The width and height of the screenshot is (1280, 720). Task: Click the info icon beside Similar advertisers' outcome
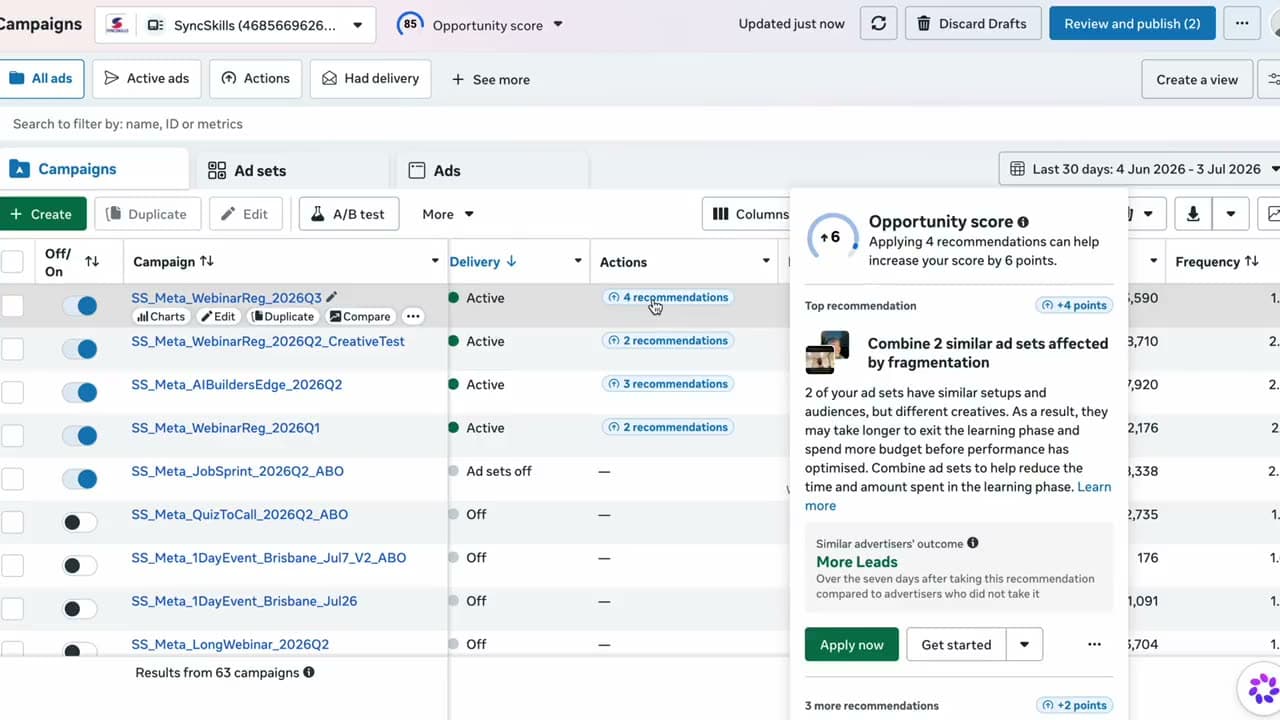pos(972,543)
